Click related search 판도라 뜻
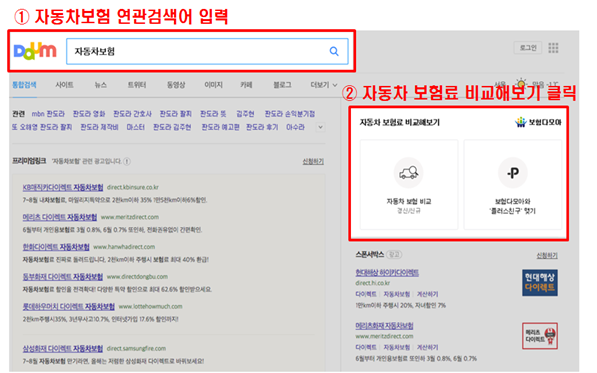597x373 pixels. pyautogui.click(x=213, y=114)
